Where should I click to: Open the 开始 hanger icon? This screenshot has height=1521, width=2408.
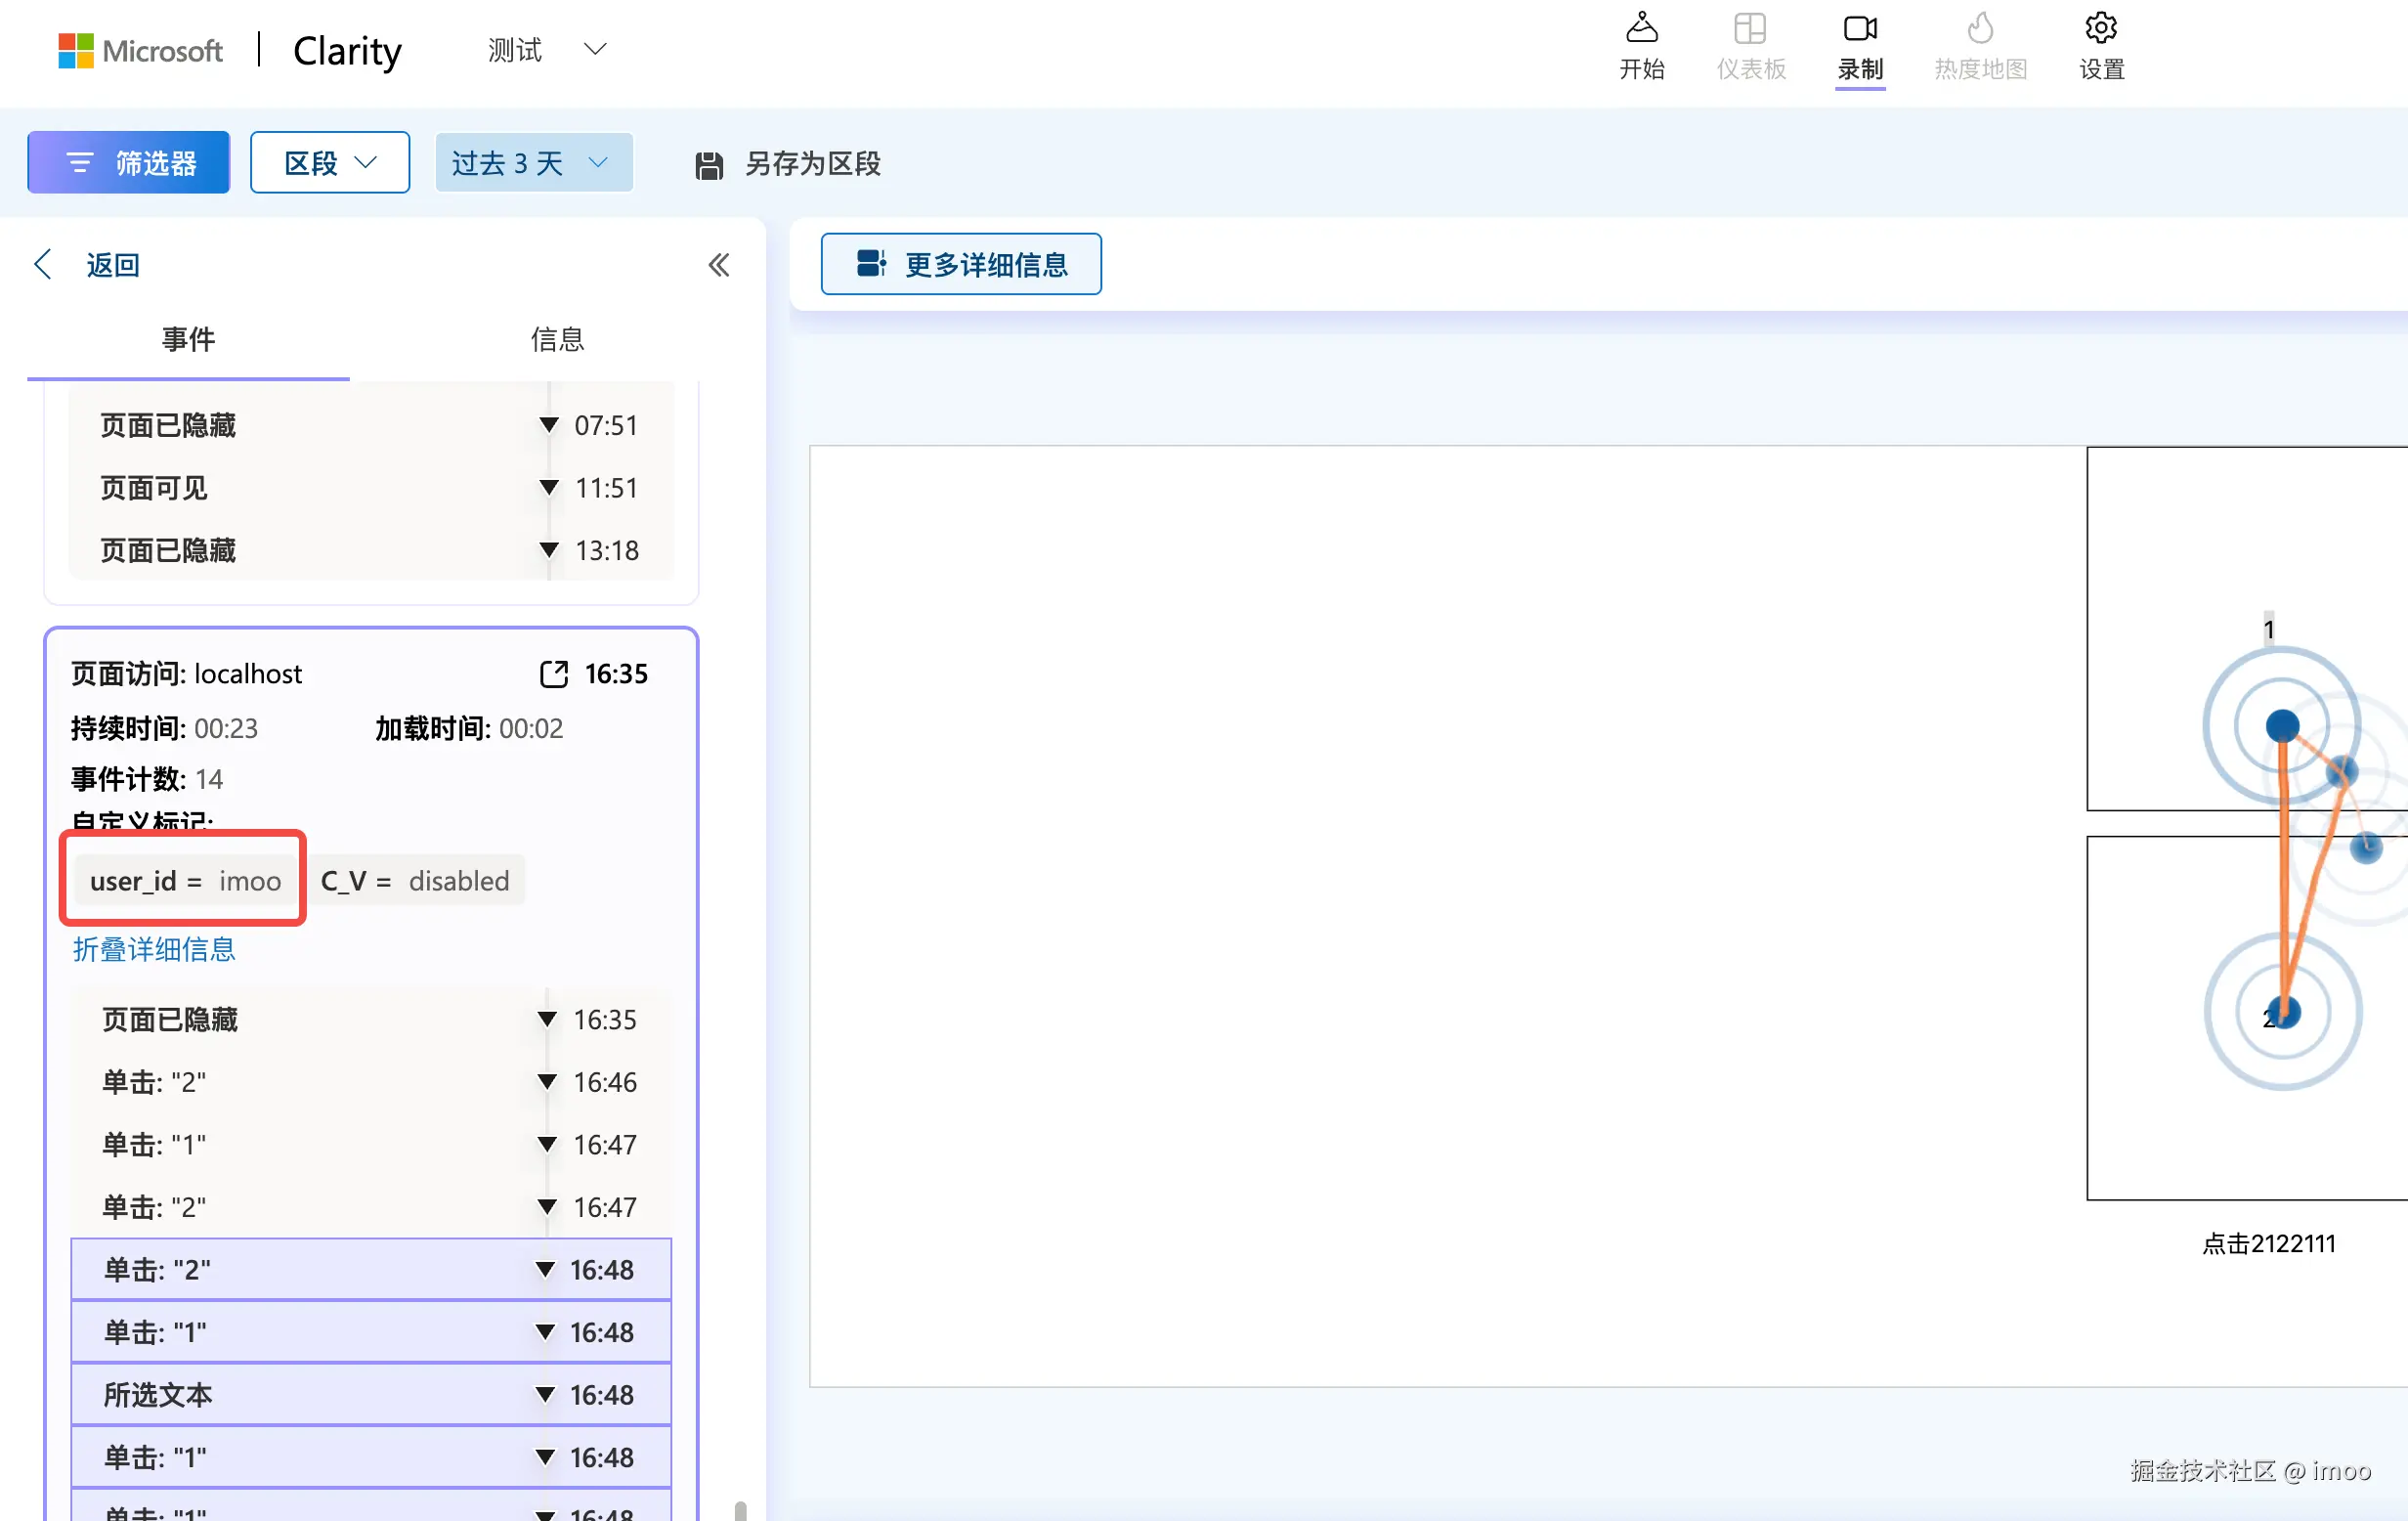pos(1641,29)
